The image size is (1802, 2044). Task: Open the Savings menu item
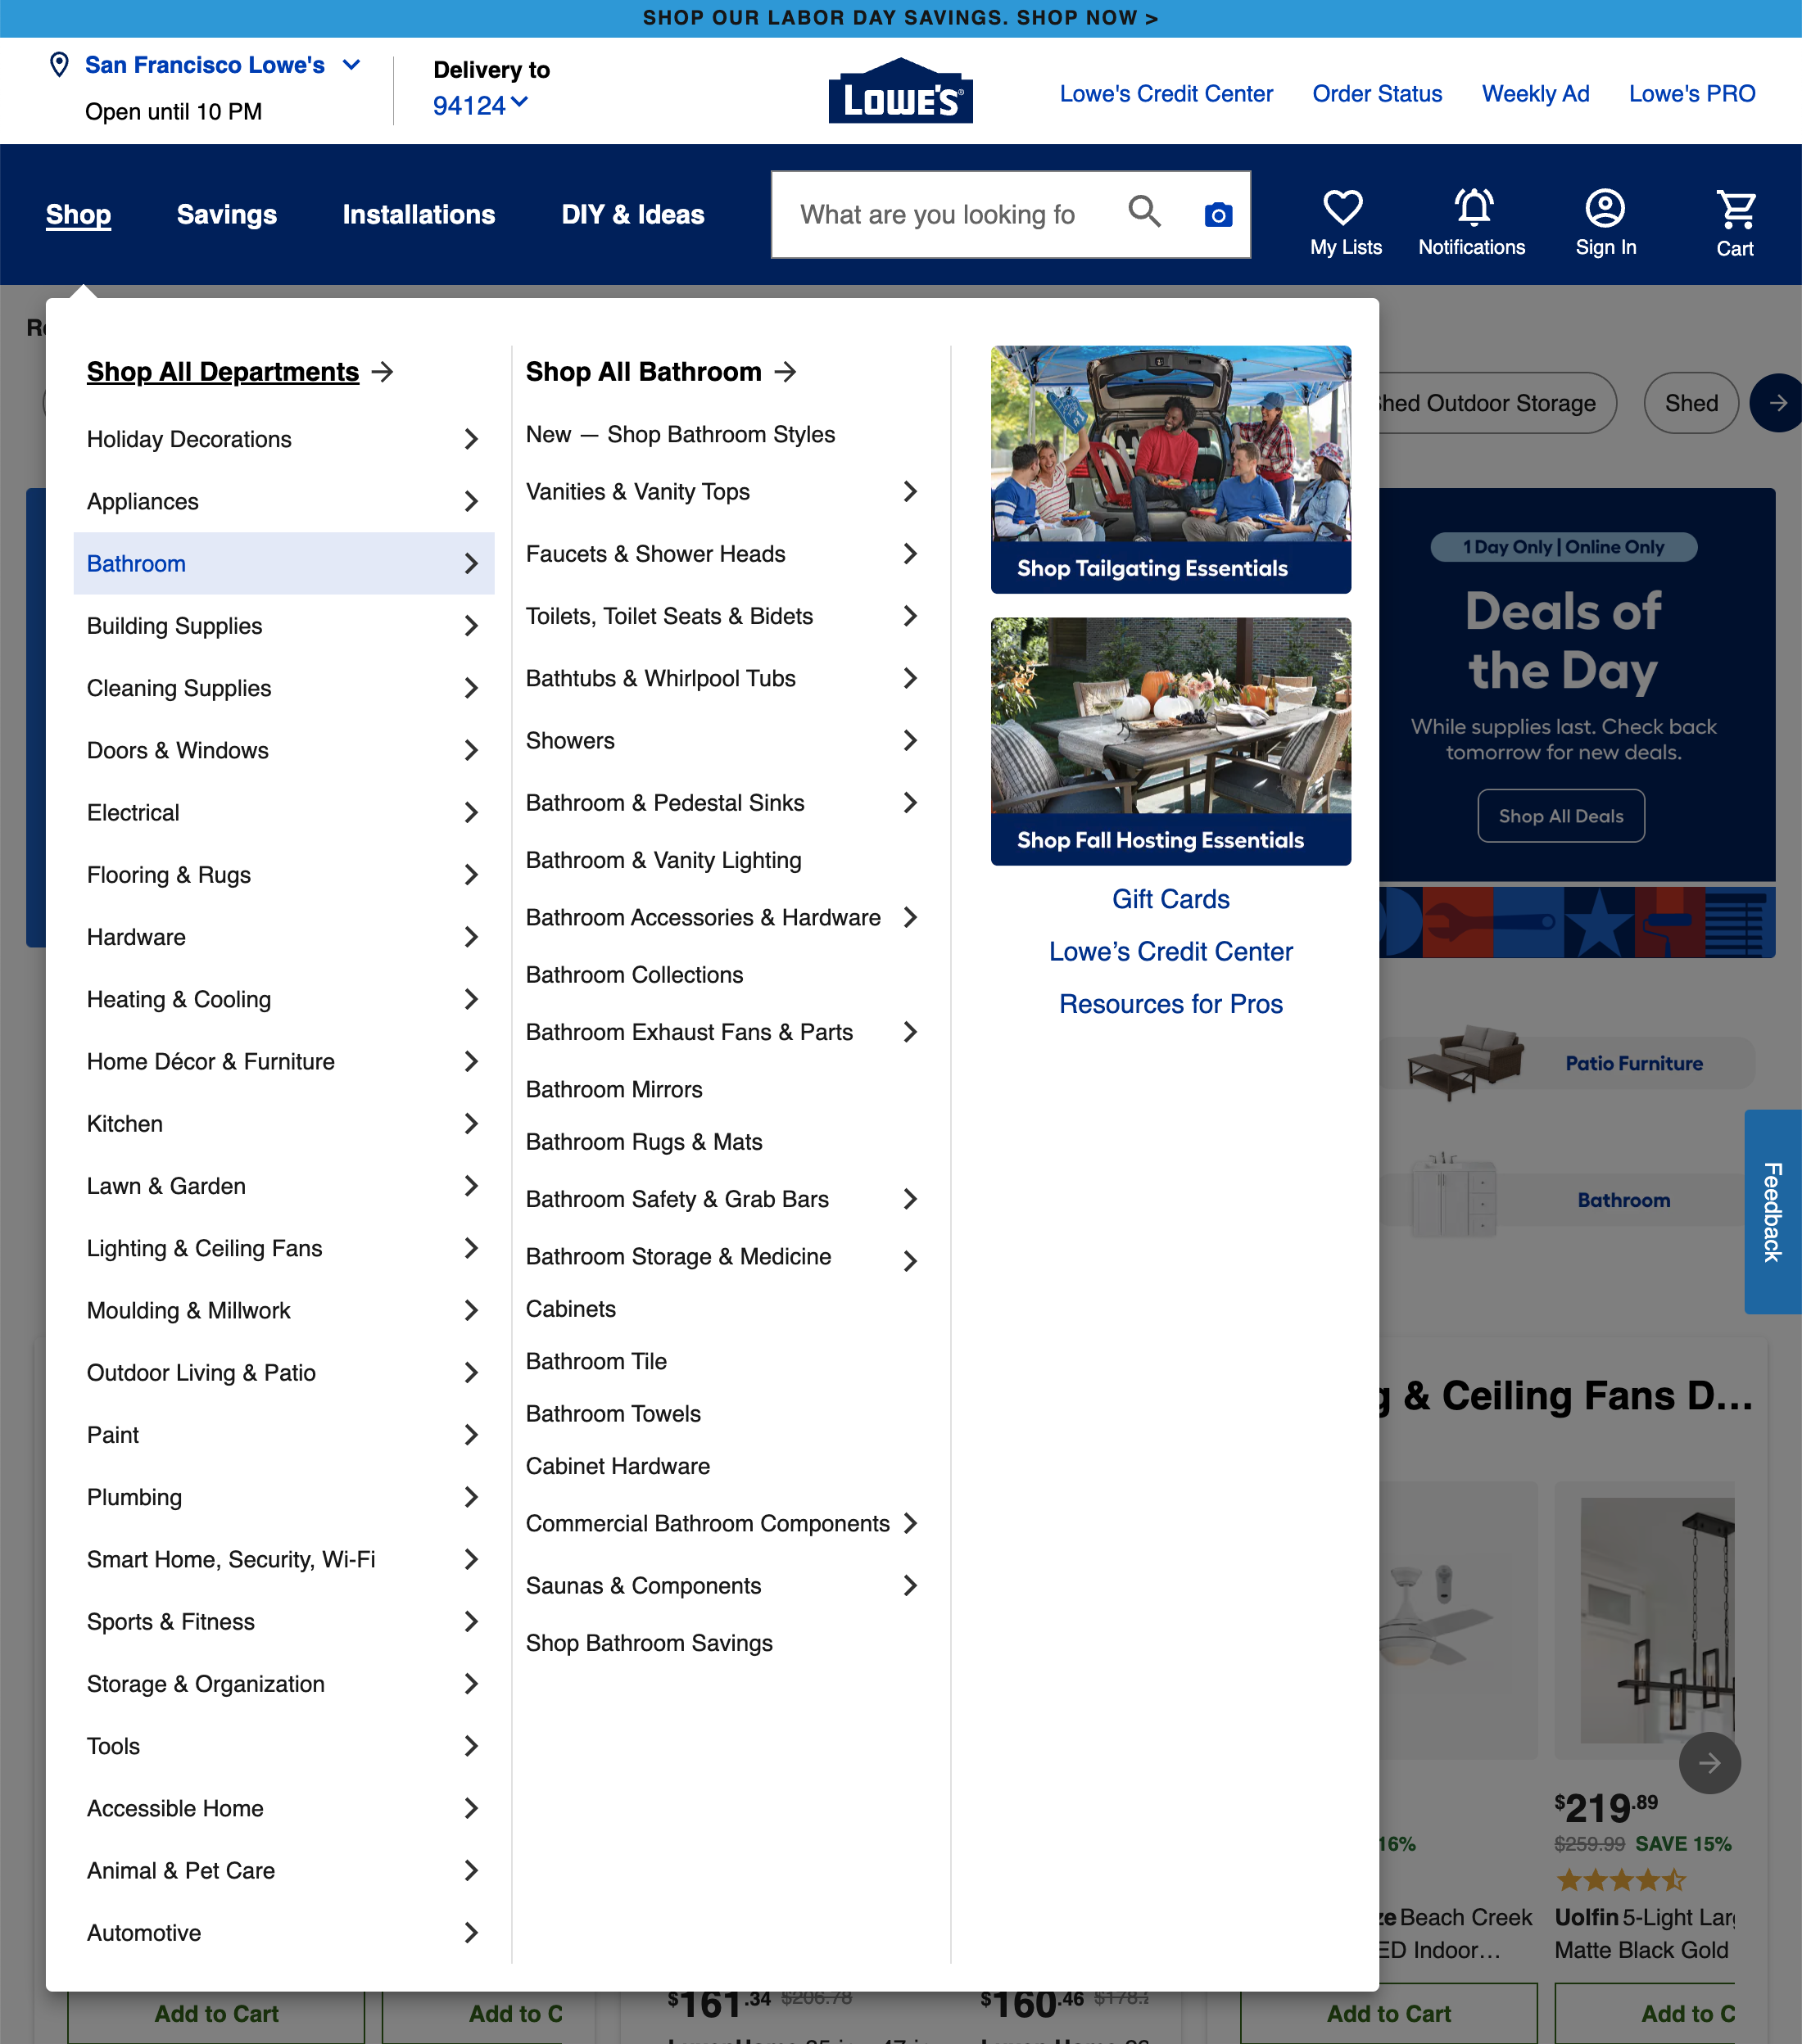click(x=227, y=214)
